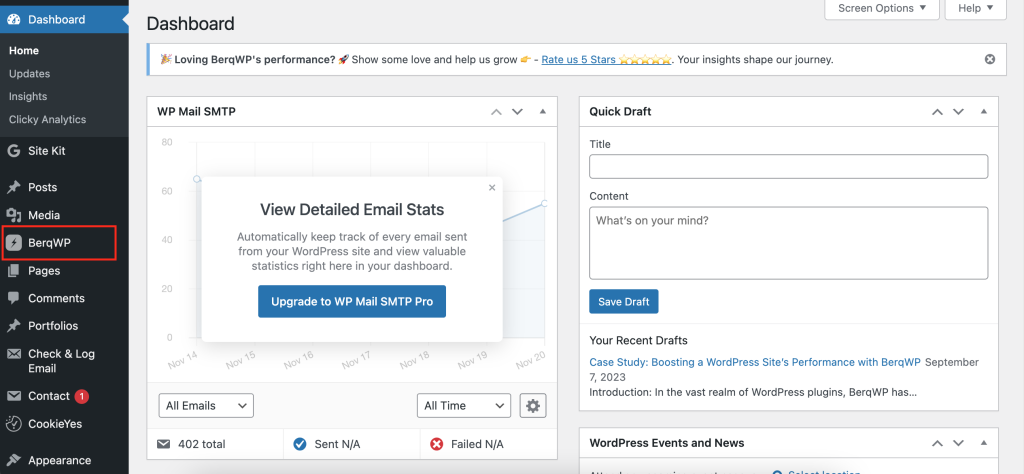Move Quick Draft widget up
Image resolution: width=1024 pixels, height=474 pixels.
pyautogui.click(x=937, y=112)
